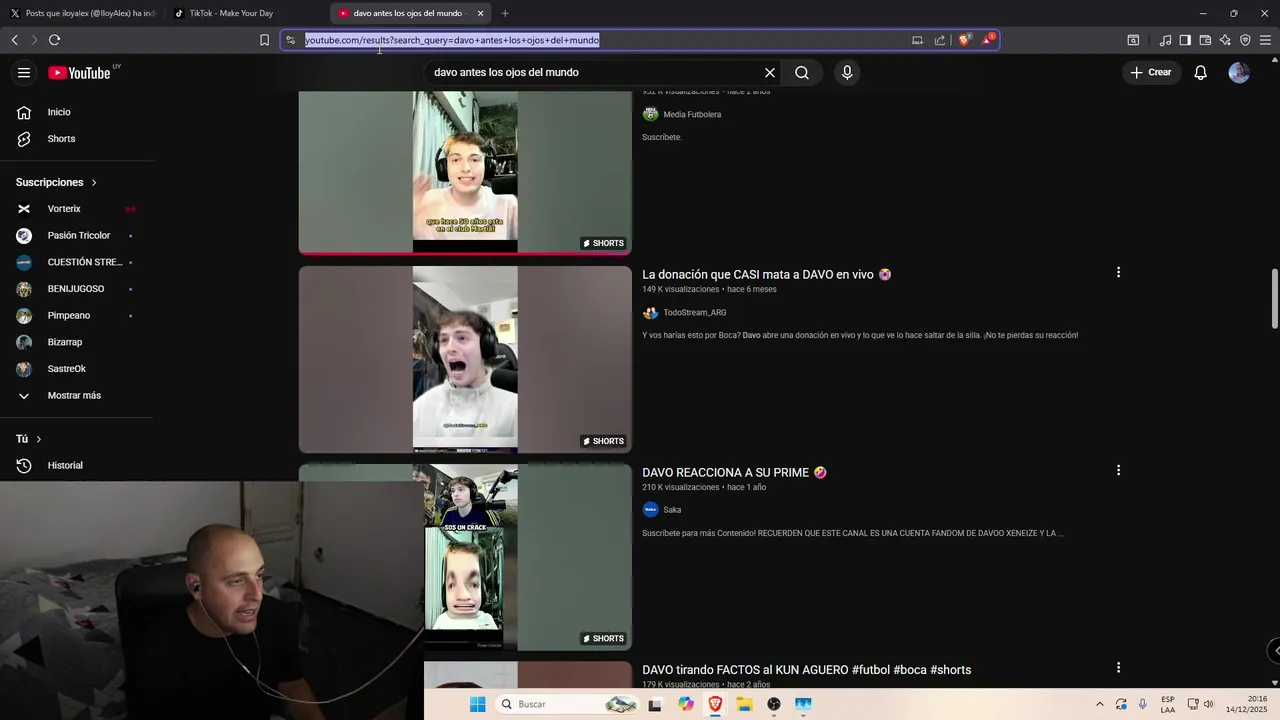Visit the Media Futbolera channel
Image resolution: width=1280 pixels, height=720 pixels.
(692, 114)
